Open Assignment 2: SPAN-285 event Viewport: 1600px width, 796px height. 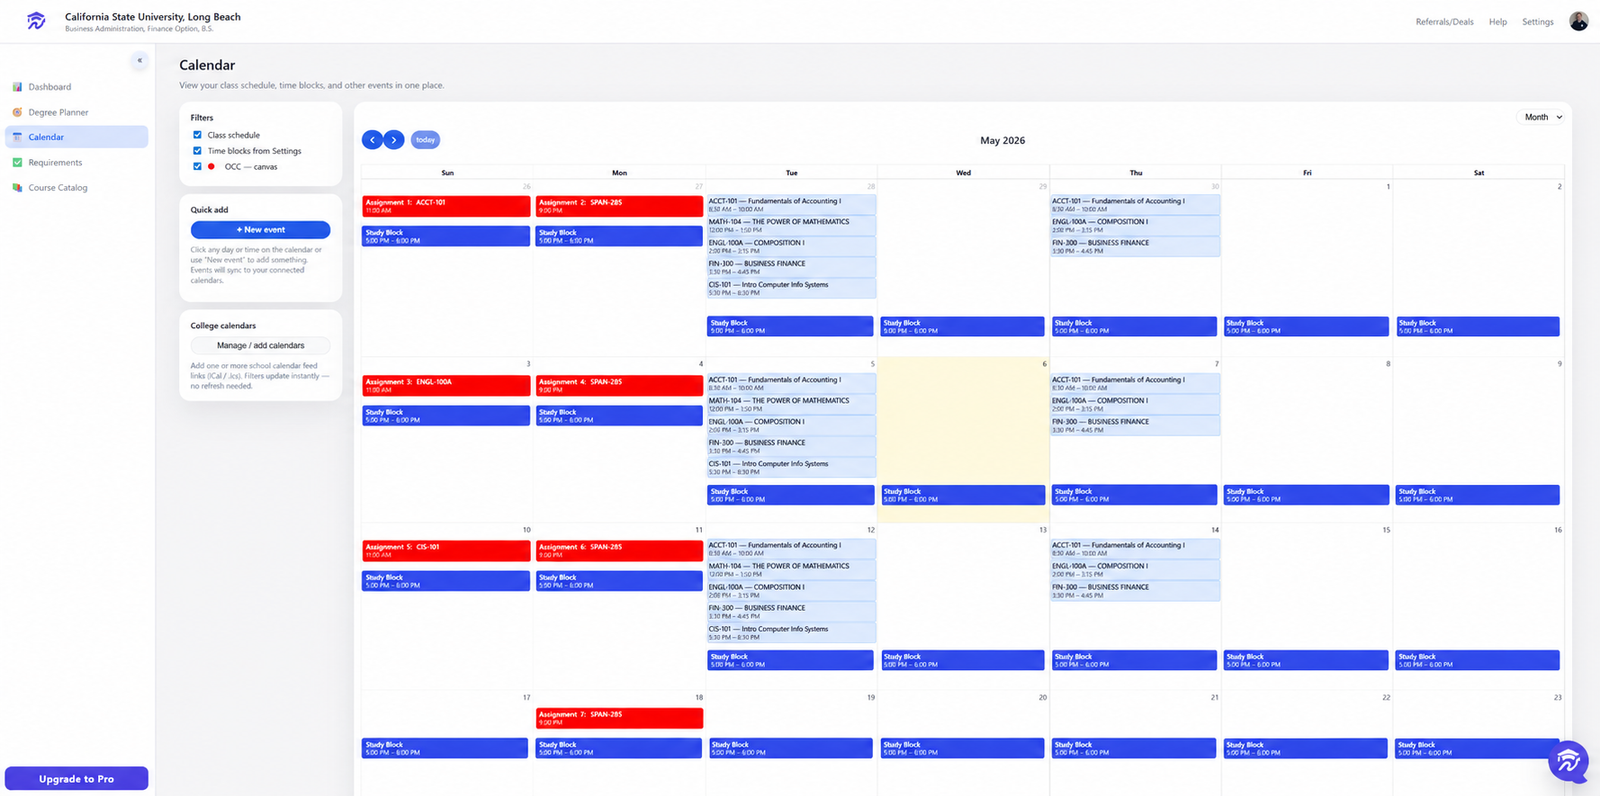(x=619, y=206)
